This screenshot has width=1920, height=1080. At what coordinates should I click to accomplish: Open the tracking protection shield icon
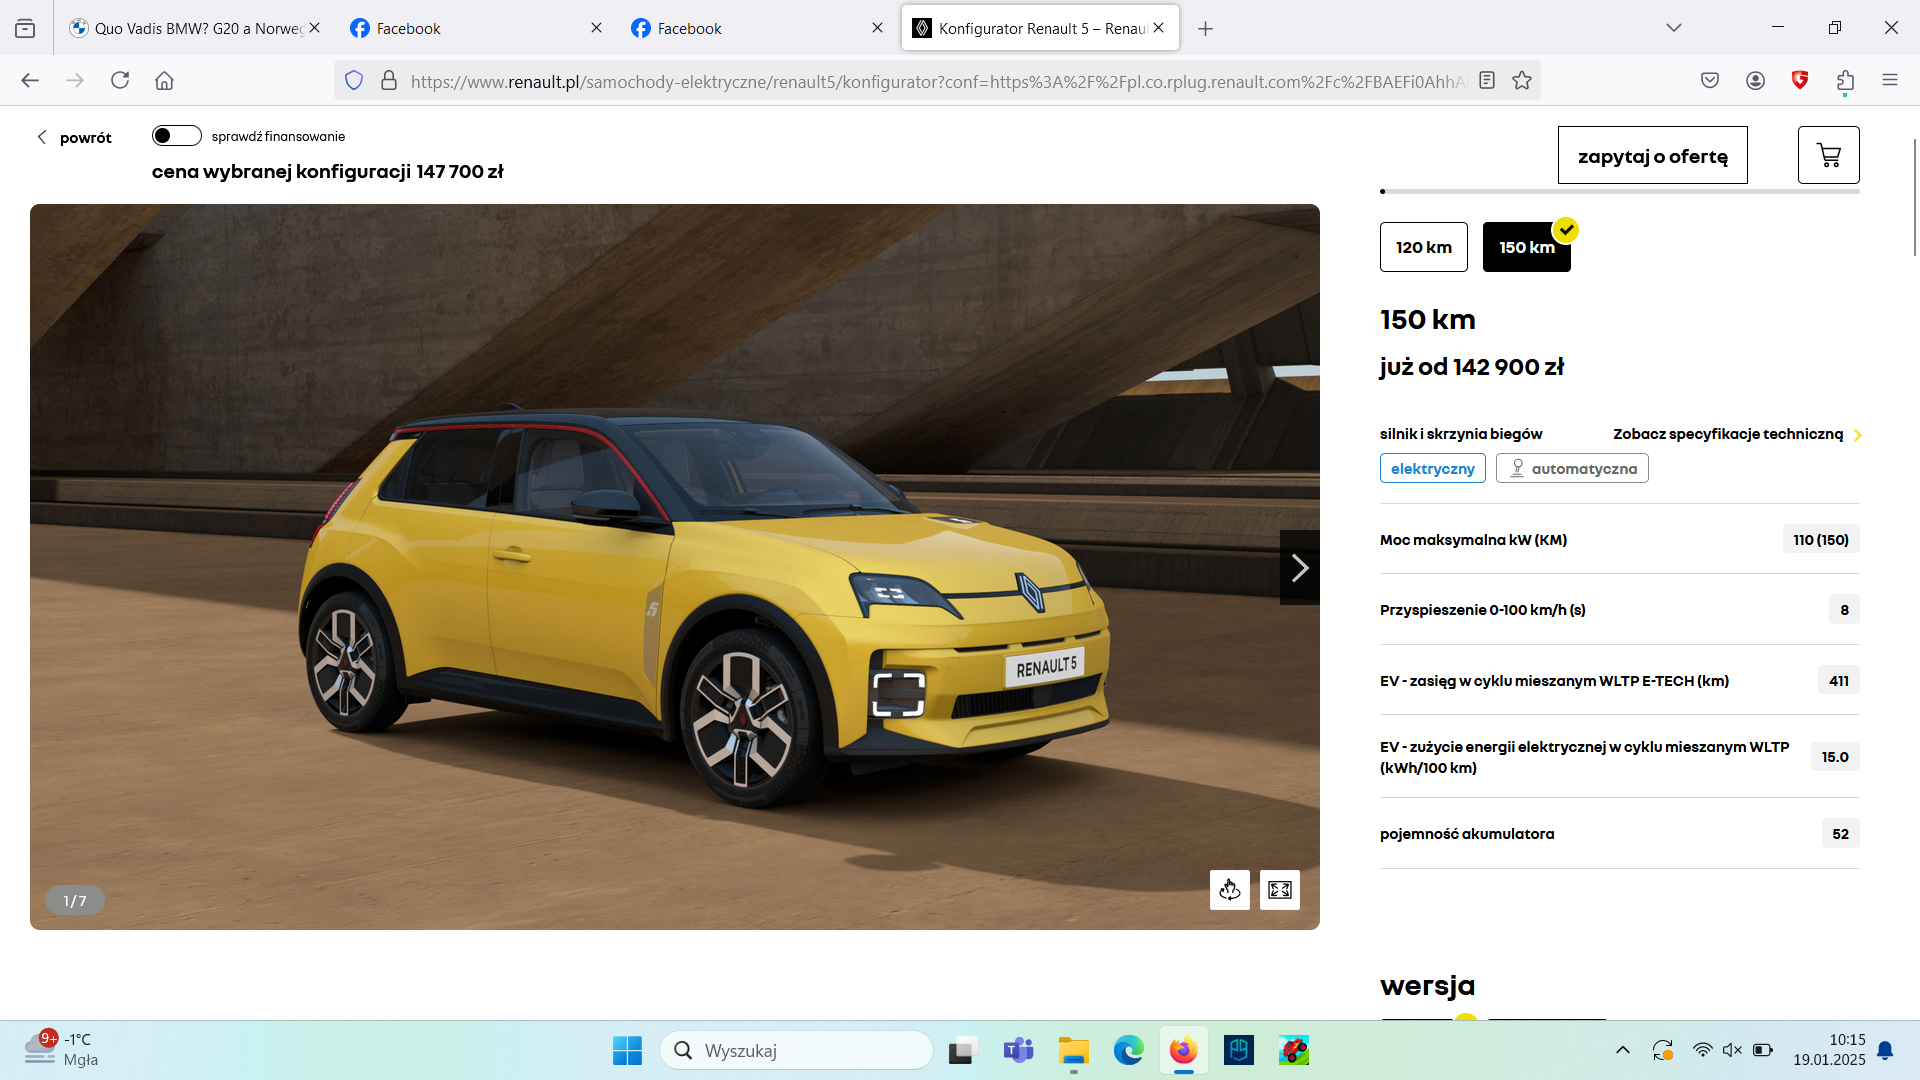point(354,80)
